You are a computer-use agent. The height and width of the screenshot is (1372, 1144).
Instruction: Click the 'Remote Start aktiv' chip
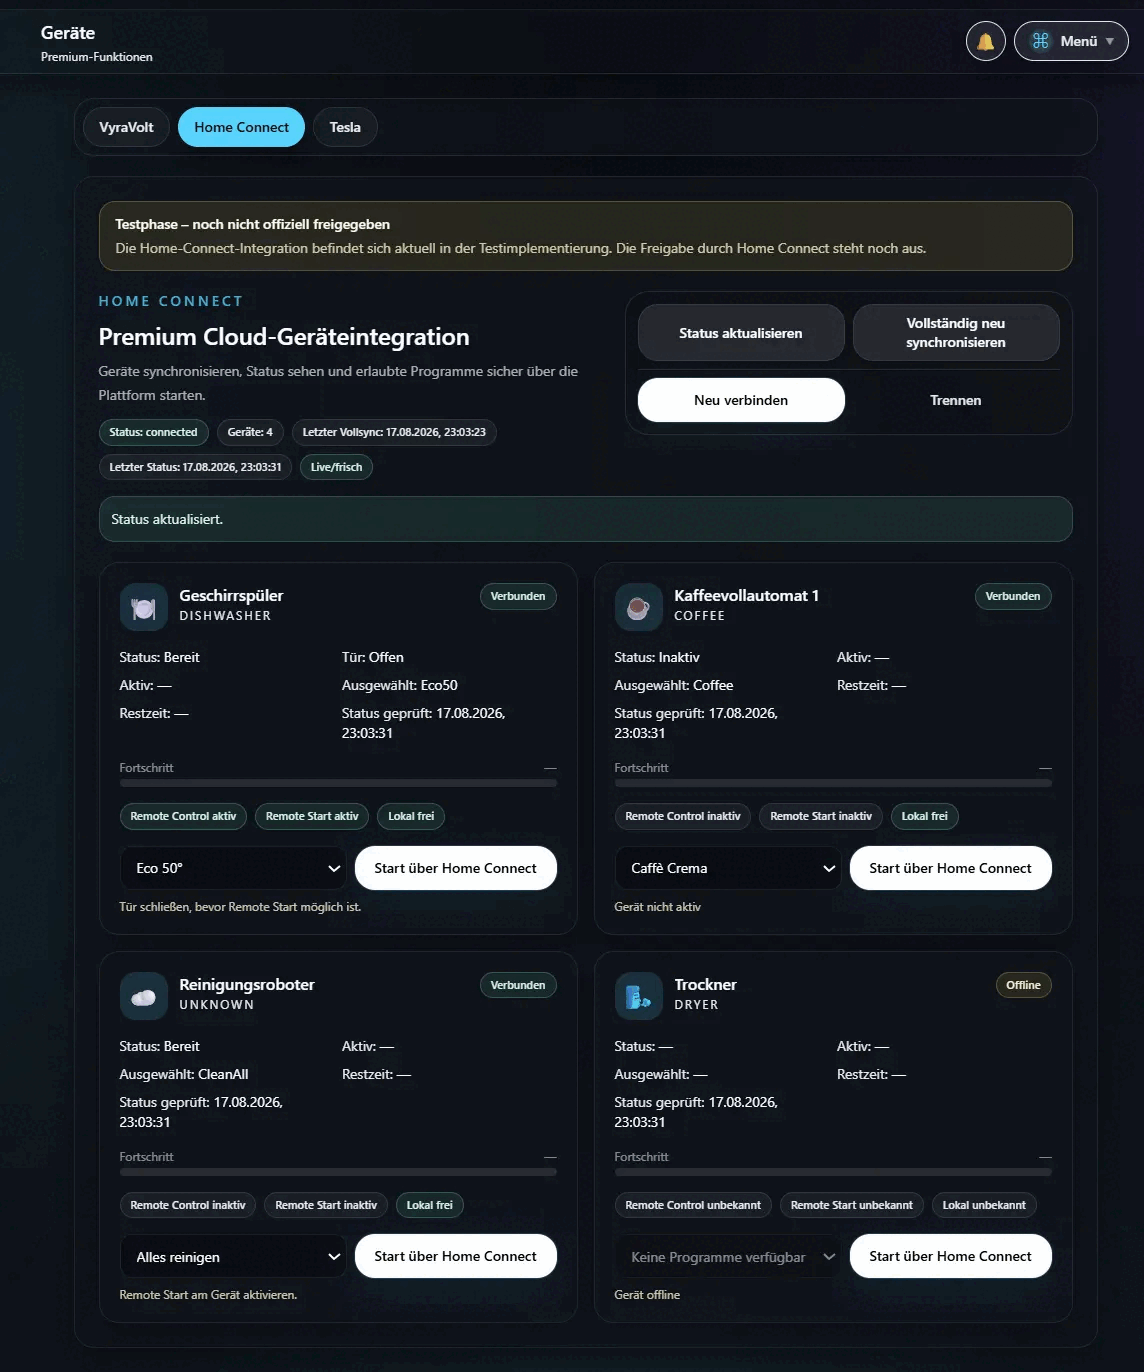[312, 816]
